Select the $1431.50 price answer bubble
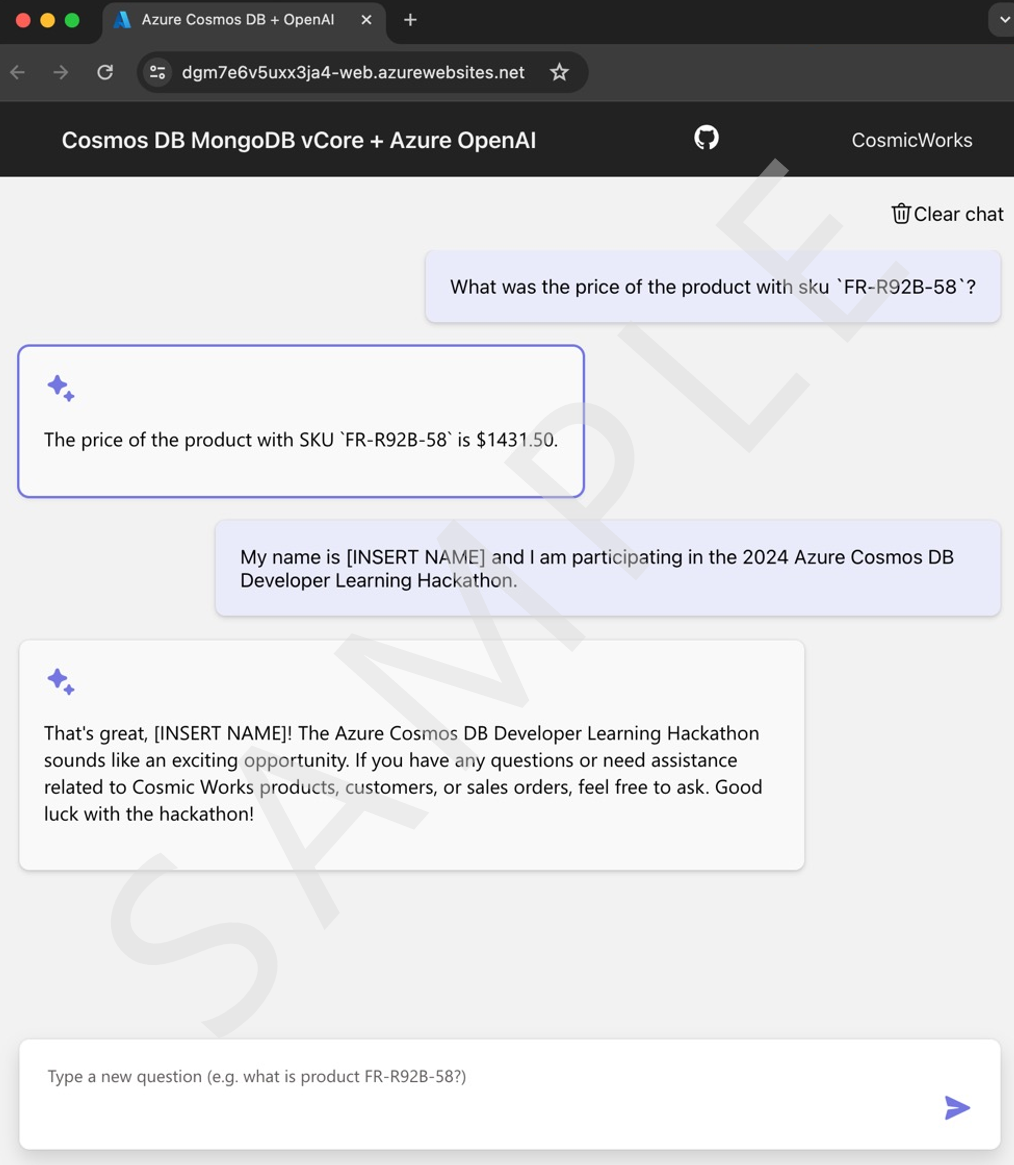This screenshot has height=1165, width=1014. 301,421
